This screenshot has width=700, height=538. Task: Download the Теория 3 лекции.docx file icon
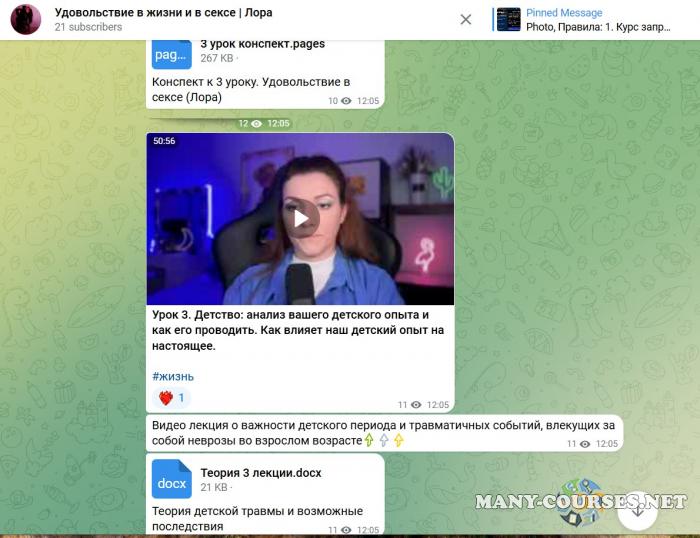pos(171,479)
